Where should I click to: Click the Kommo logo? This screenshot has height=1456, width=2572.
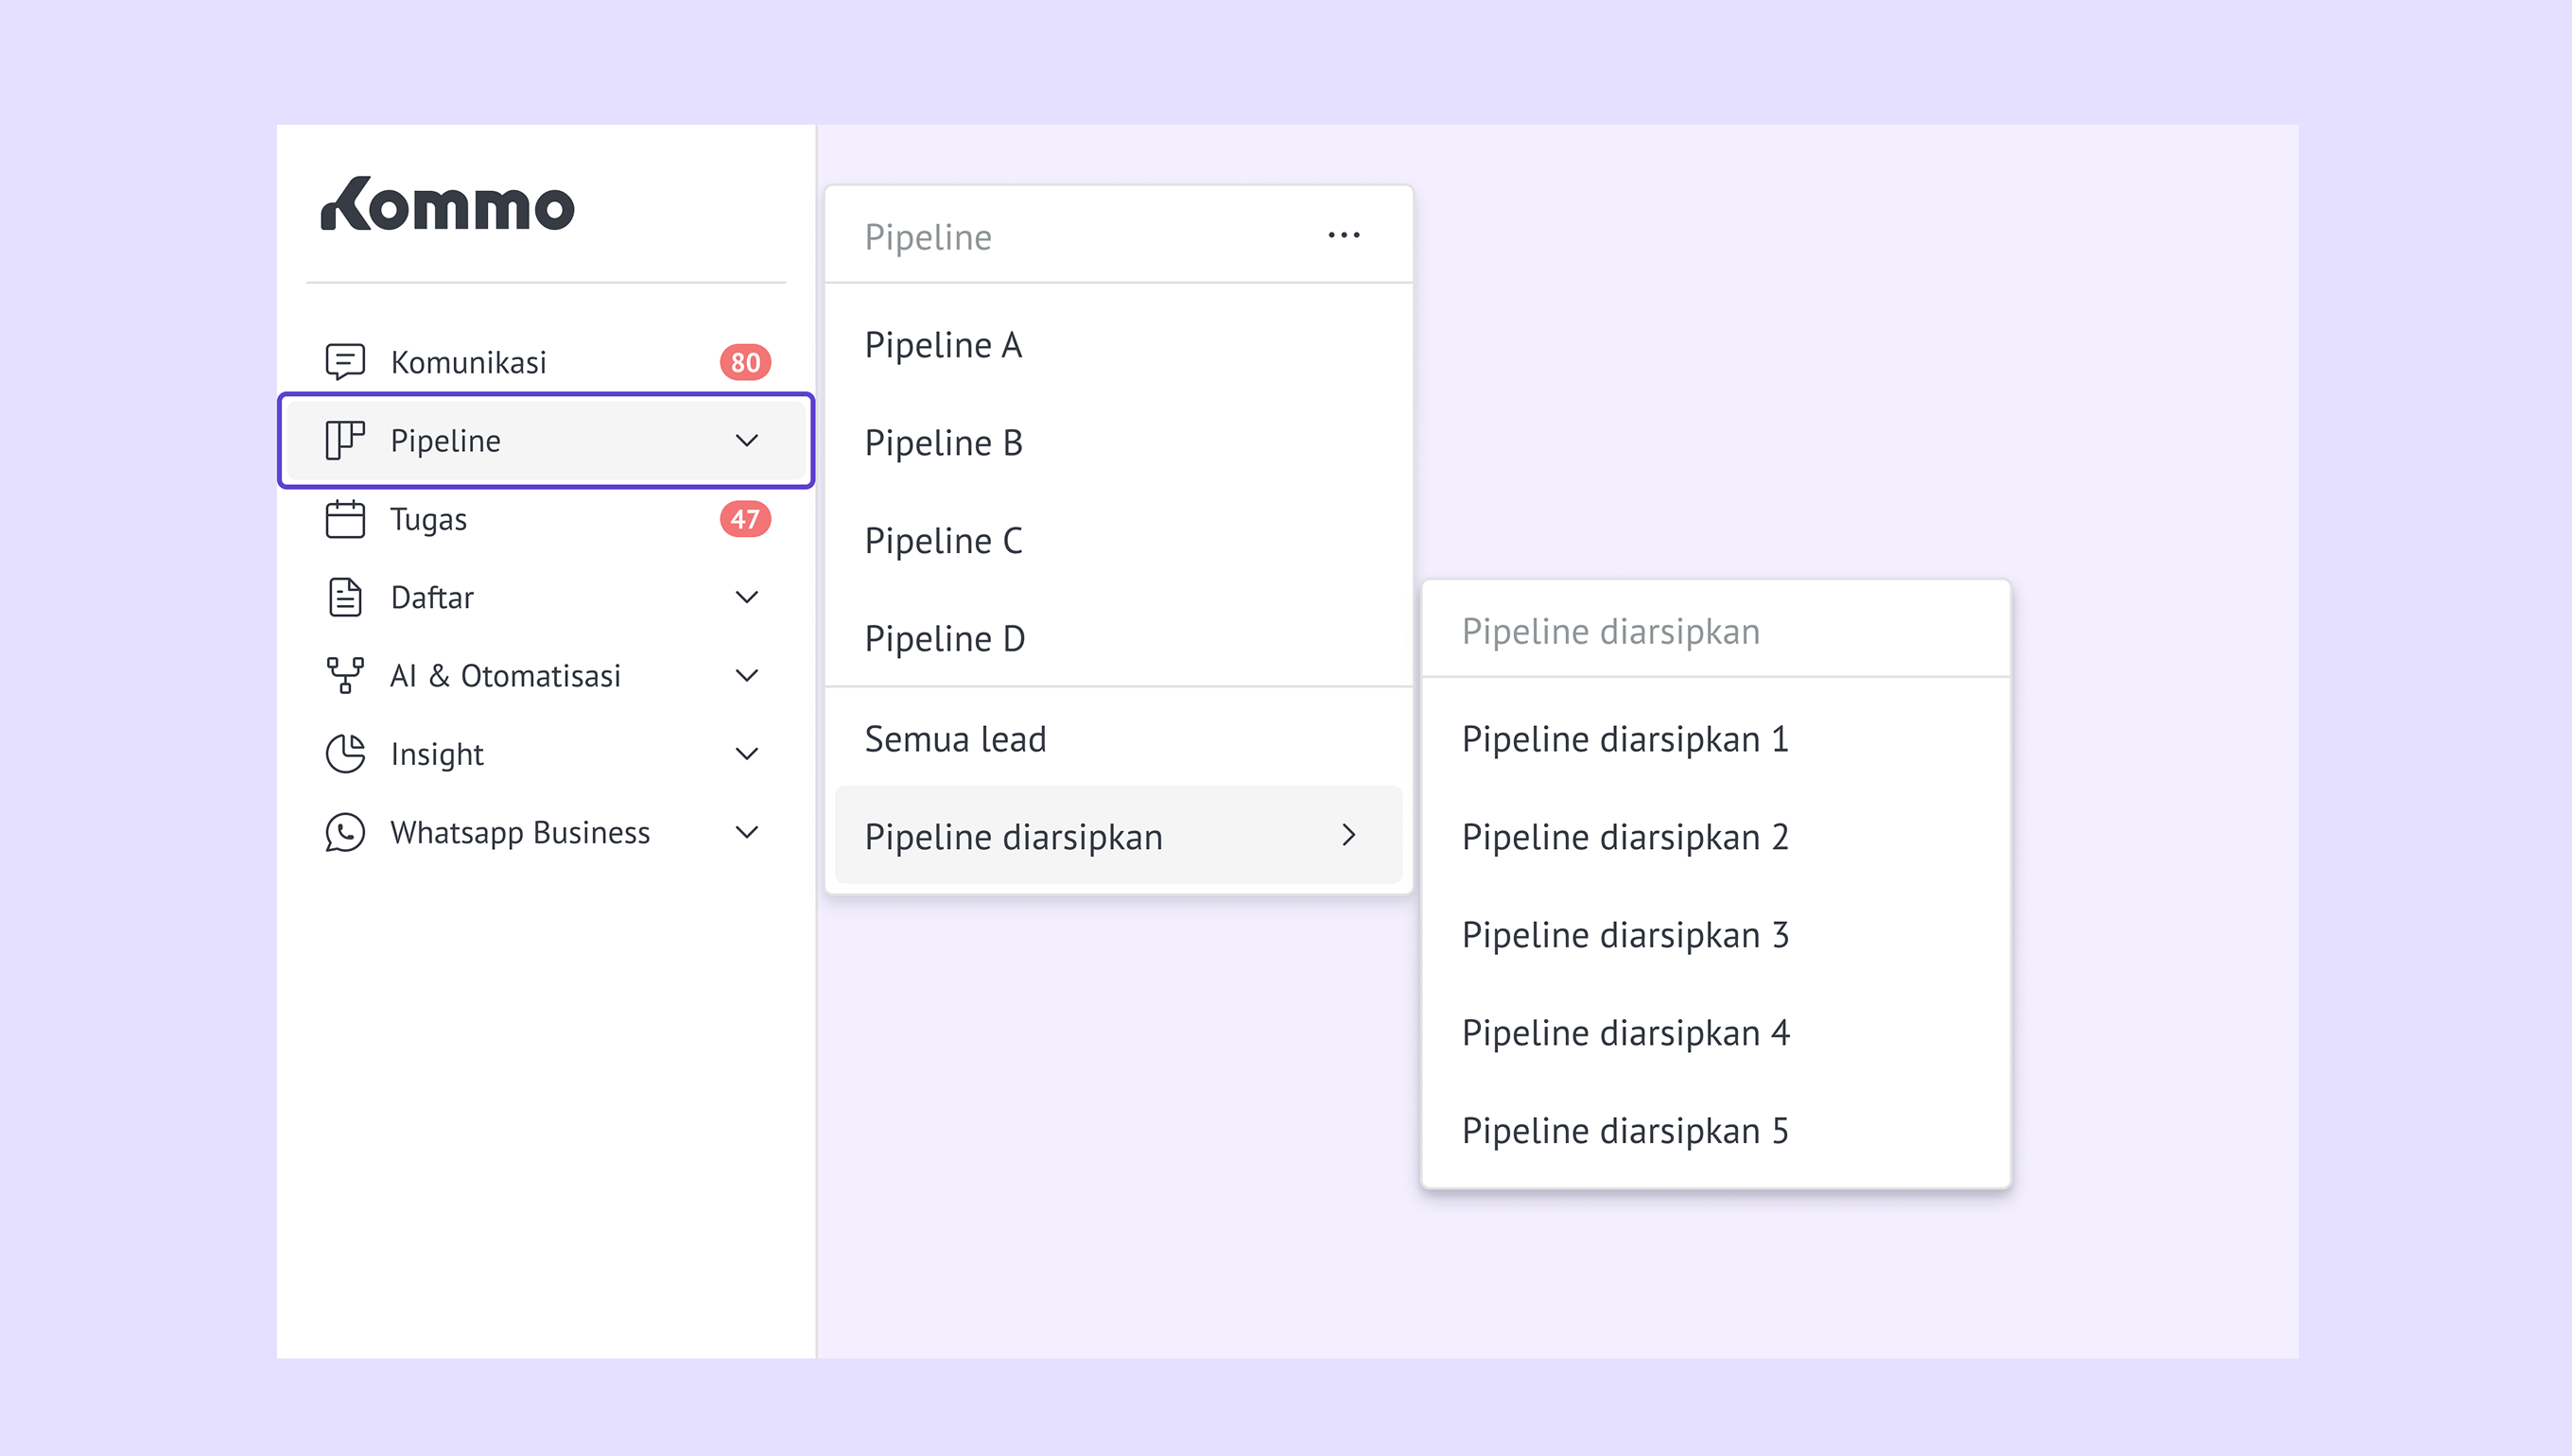[x=447, y=204]
